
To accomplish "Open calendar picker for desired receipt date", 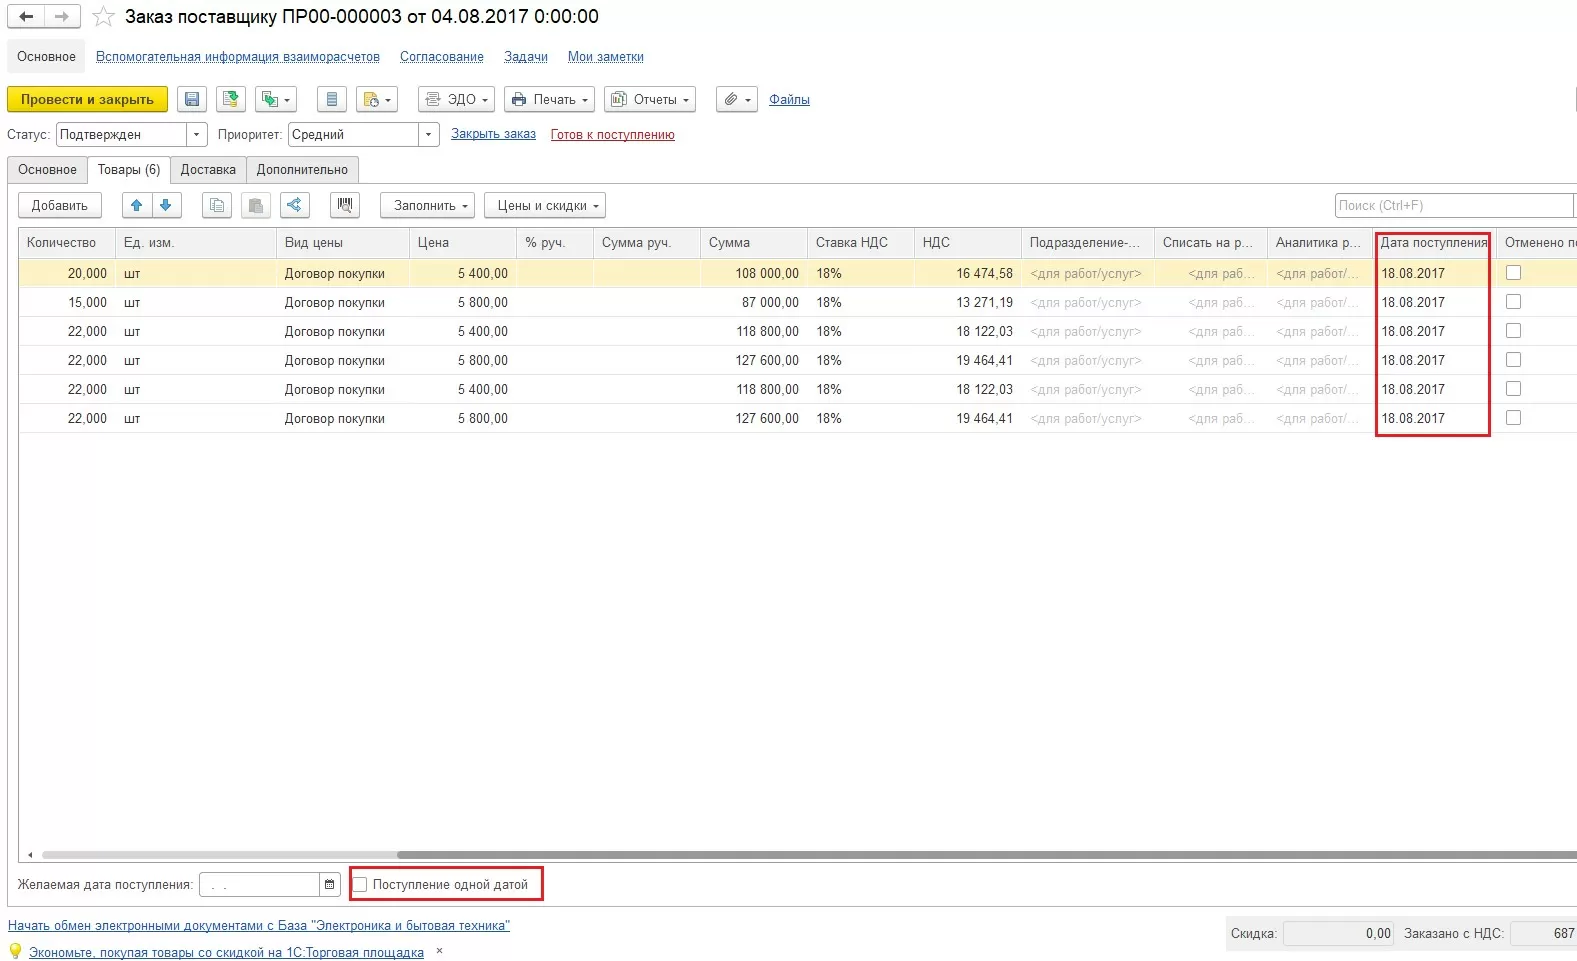I will click(330, 885).
